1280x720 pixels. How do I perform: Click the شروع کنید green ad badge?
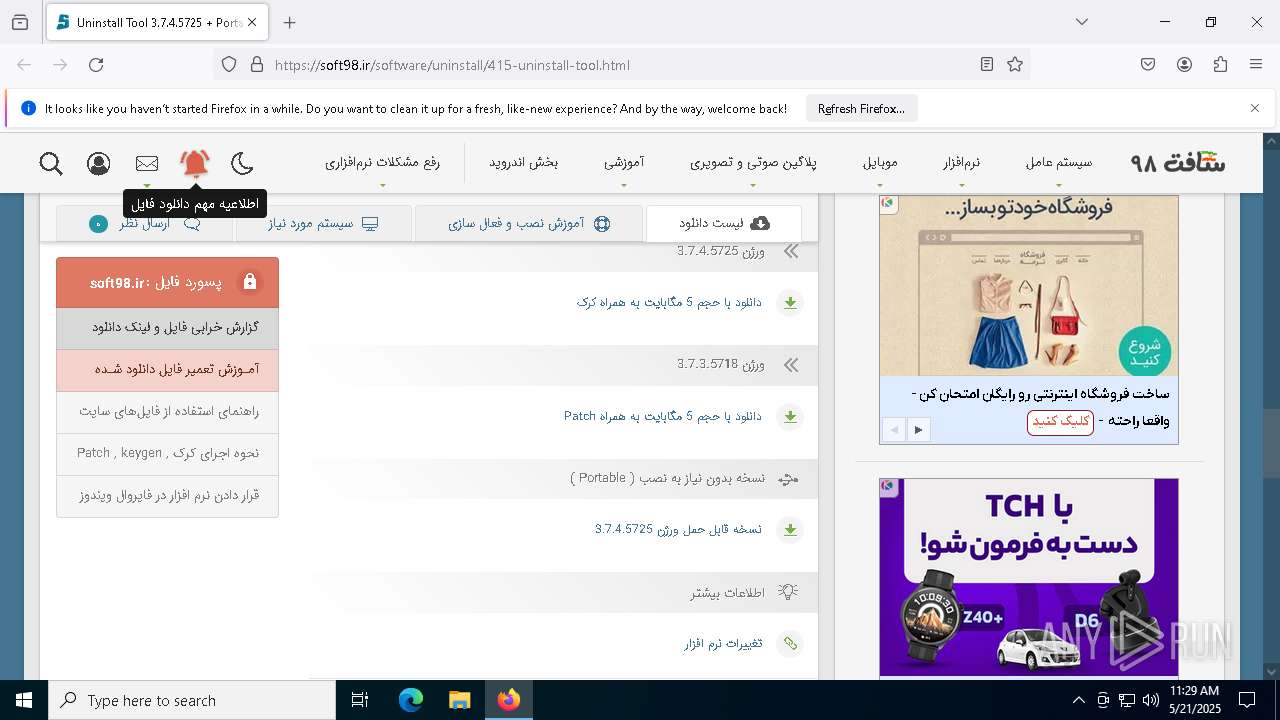pyautogui.click(x=1144, y=351)
